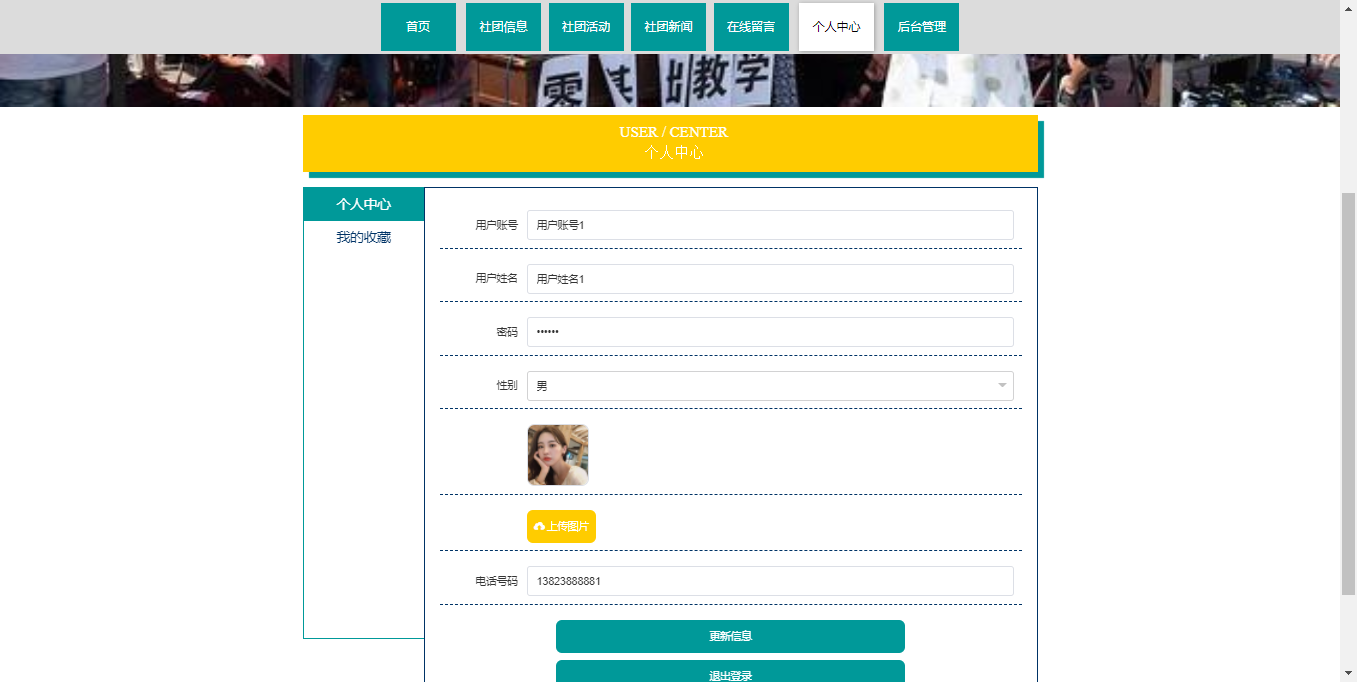The height and width of the screenshot is (682, 1357).
Task: Click the scrollbar up arrow
Action: 1348,8
